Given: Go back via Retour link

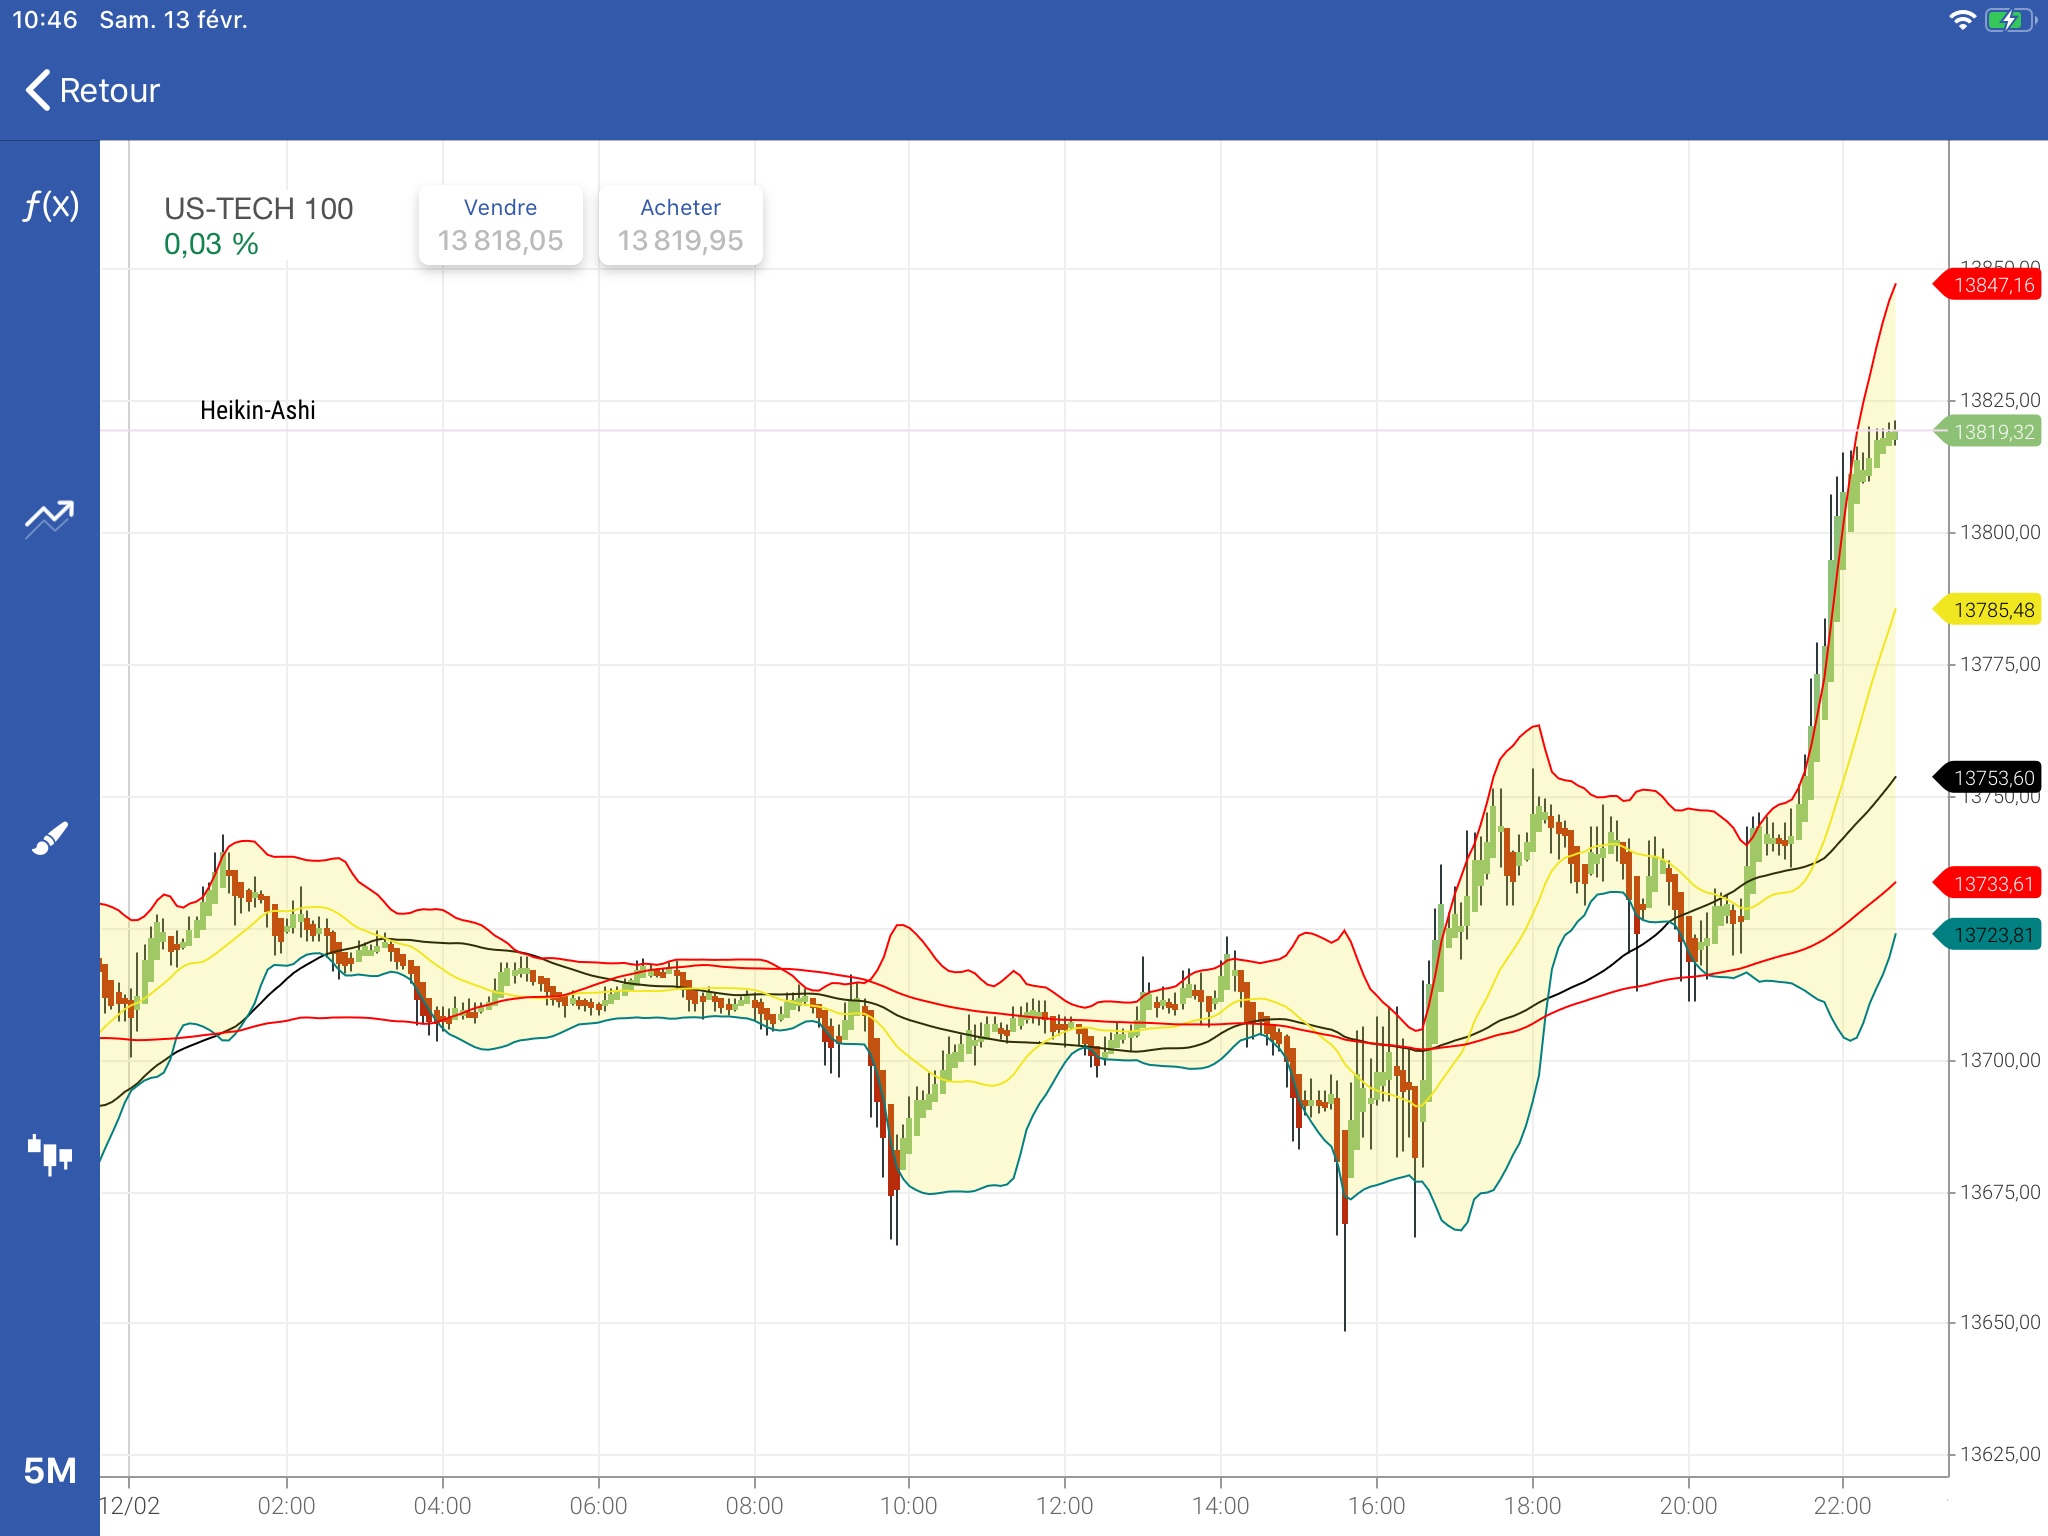Looking at the screenshot, I should coord(109,90).
